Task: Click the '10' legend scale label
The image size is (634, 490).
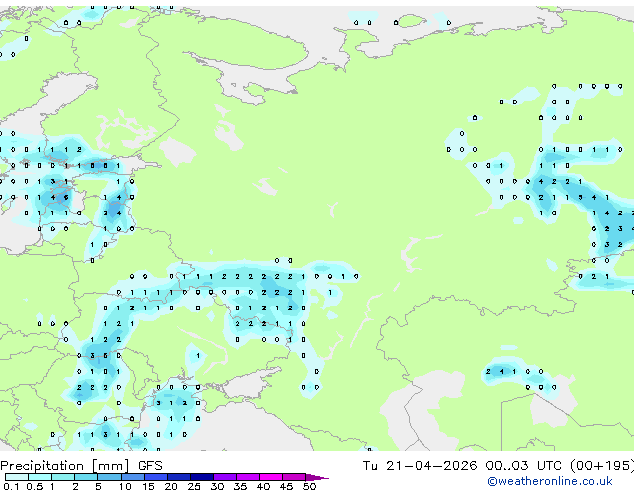Action: [125, 486]
